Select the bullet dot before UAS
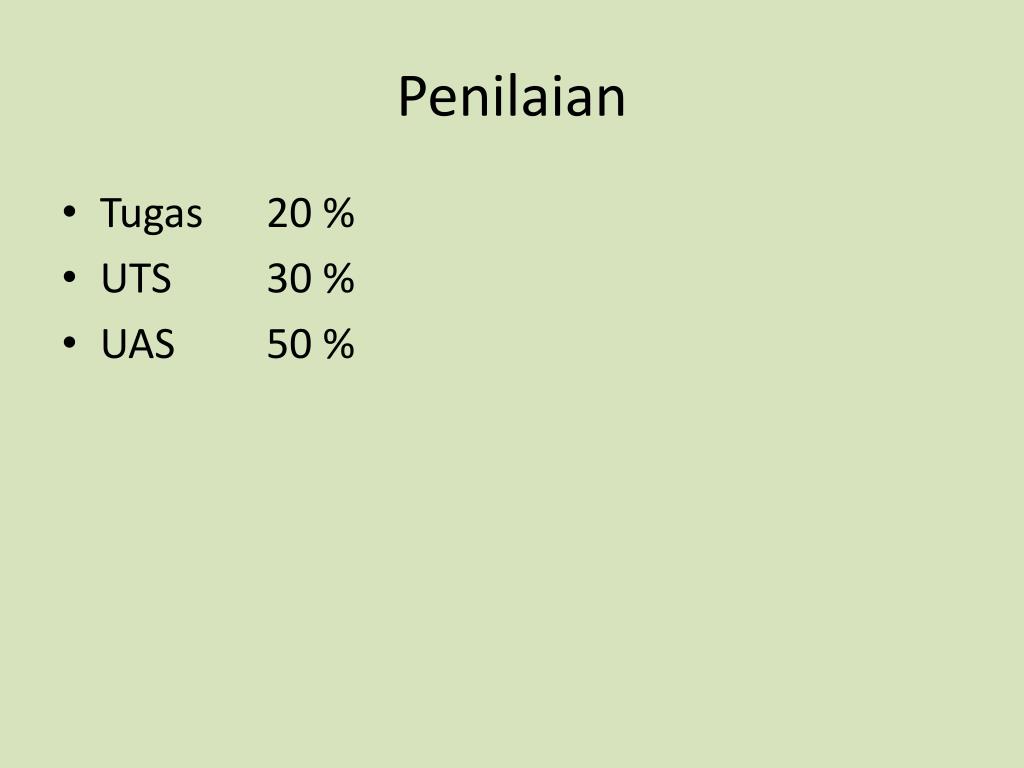This screenshot has width=1024, height=768. [69, 342]
